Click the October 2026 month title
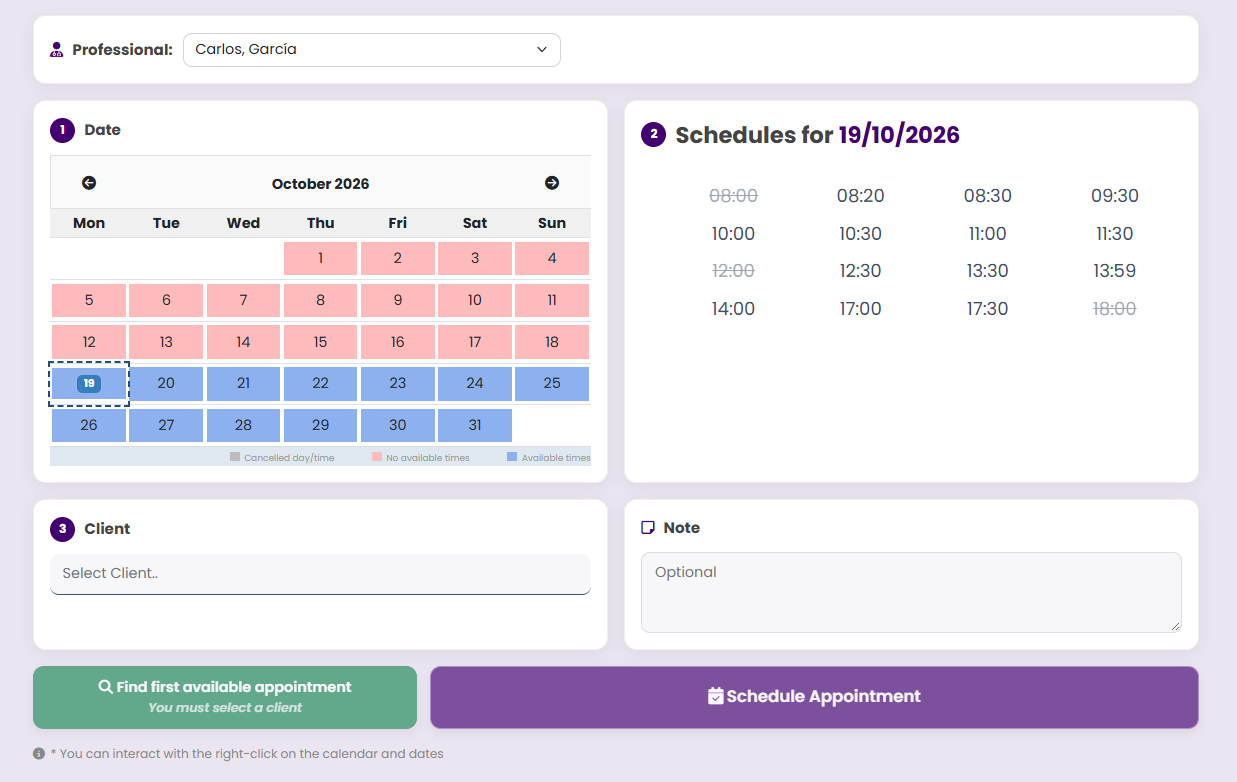The height and width of the screenshot is (782, 1237). pyautogui.click(x=320, y=184)
